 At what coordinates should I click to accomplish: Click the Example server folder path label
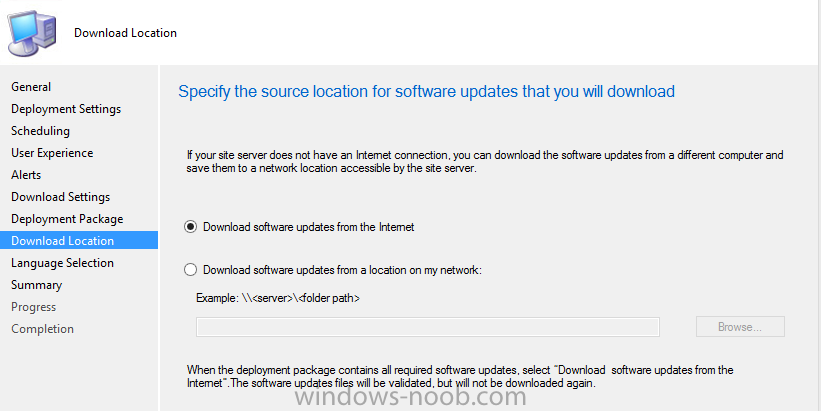point(278,298)
